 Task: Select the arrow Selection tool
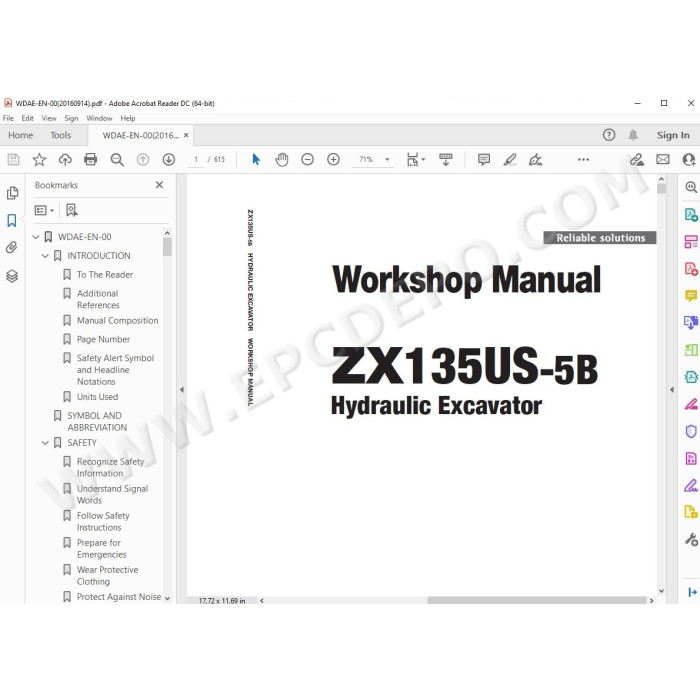[256, 159]
